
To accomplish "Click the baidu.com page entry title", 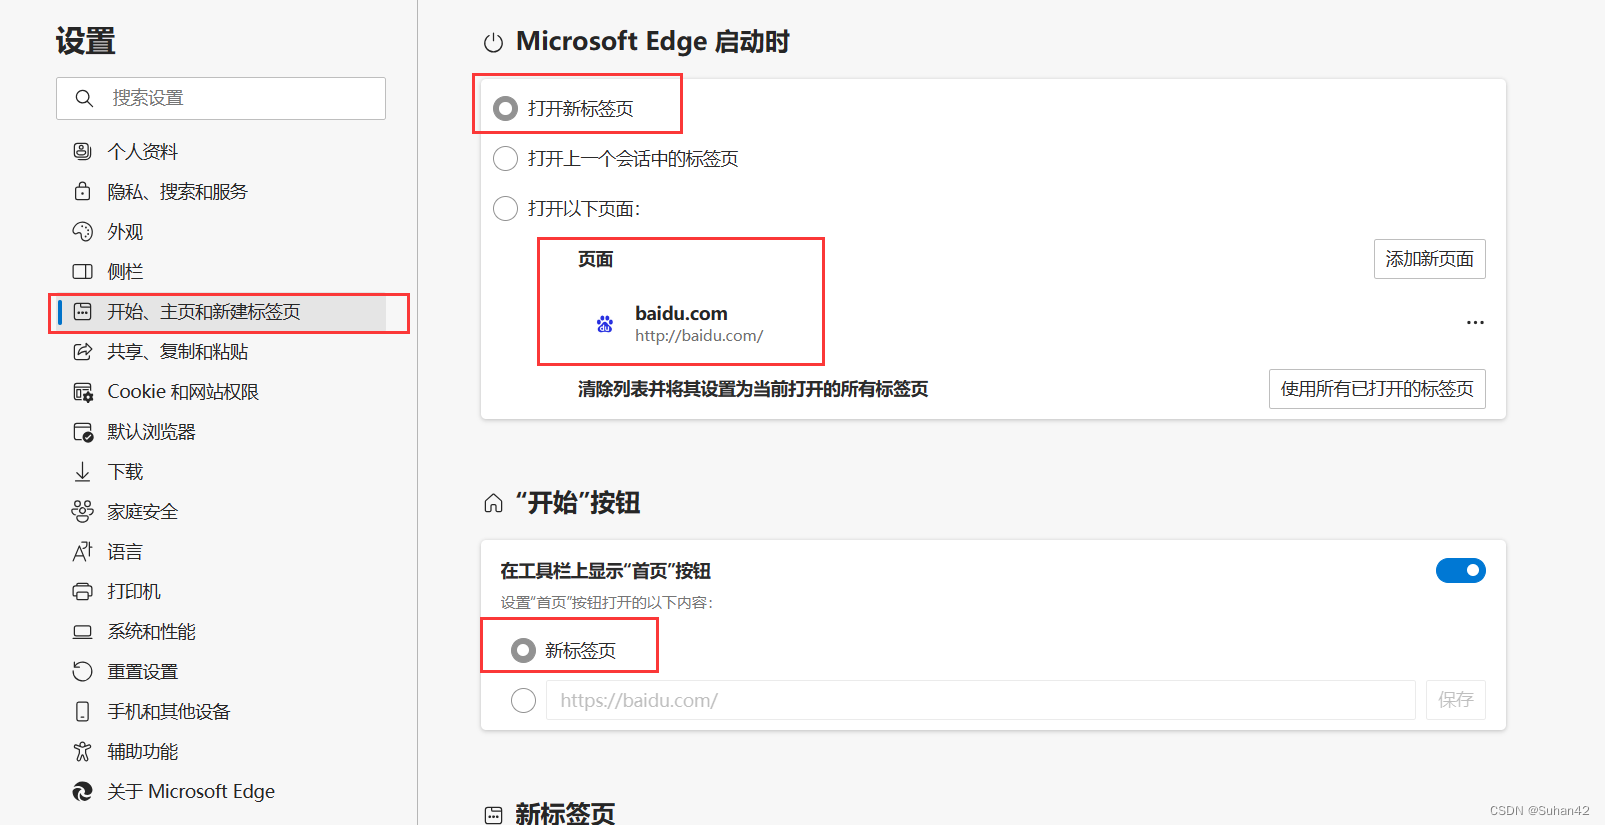I will 681,313.
